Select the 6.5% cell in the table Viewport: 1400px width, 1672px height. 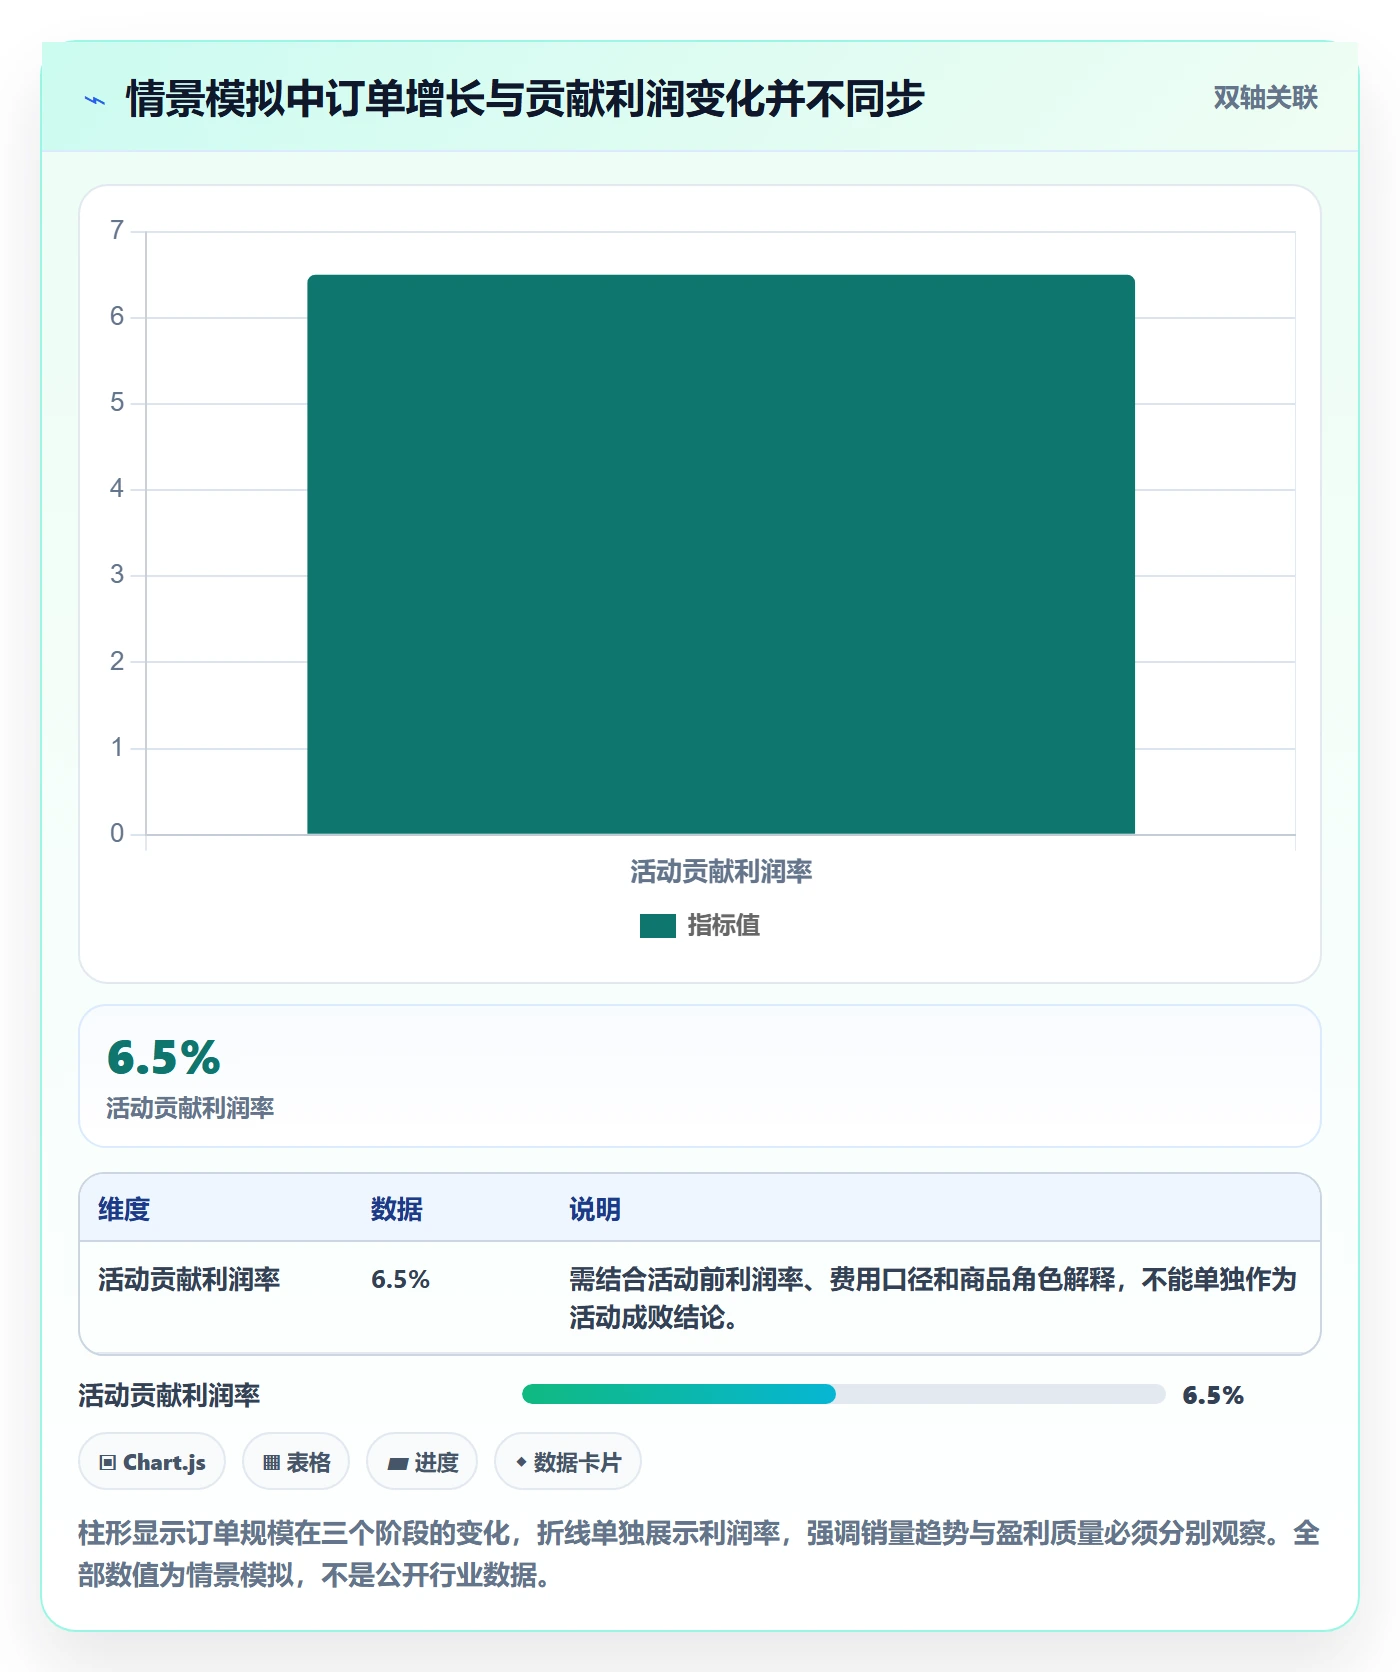tap(400, 1279)
